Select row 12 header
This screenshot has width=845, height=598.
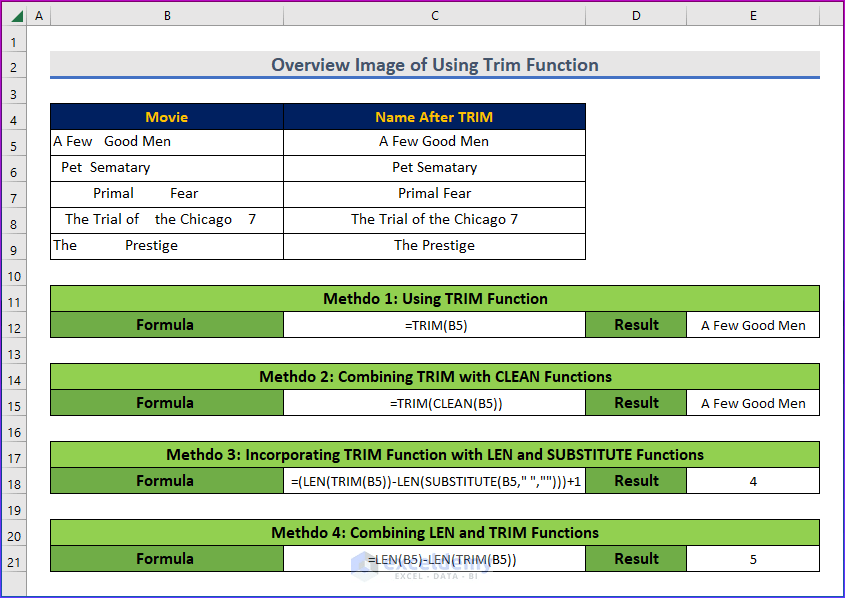(x=13, y=324)
